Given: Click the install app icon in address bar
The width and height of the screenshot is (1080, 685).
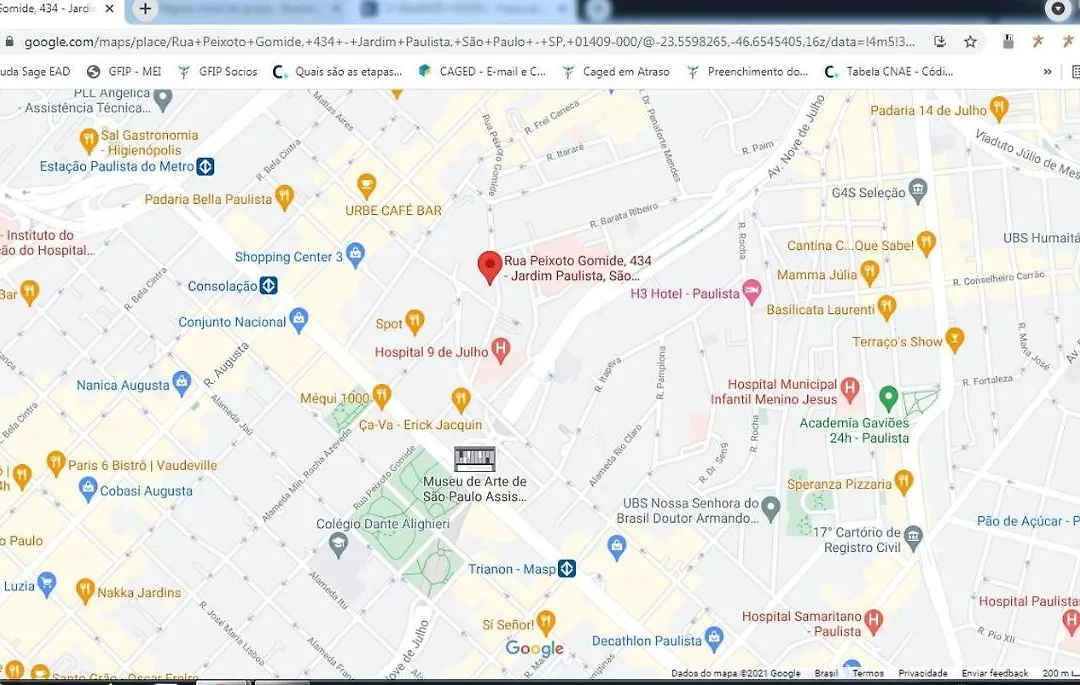Looking at the screenshot, I should tap(940, 42).
